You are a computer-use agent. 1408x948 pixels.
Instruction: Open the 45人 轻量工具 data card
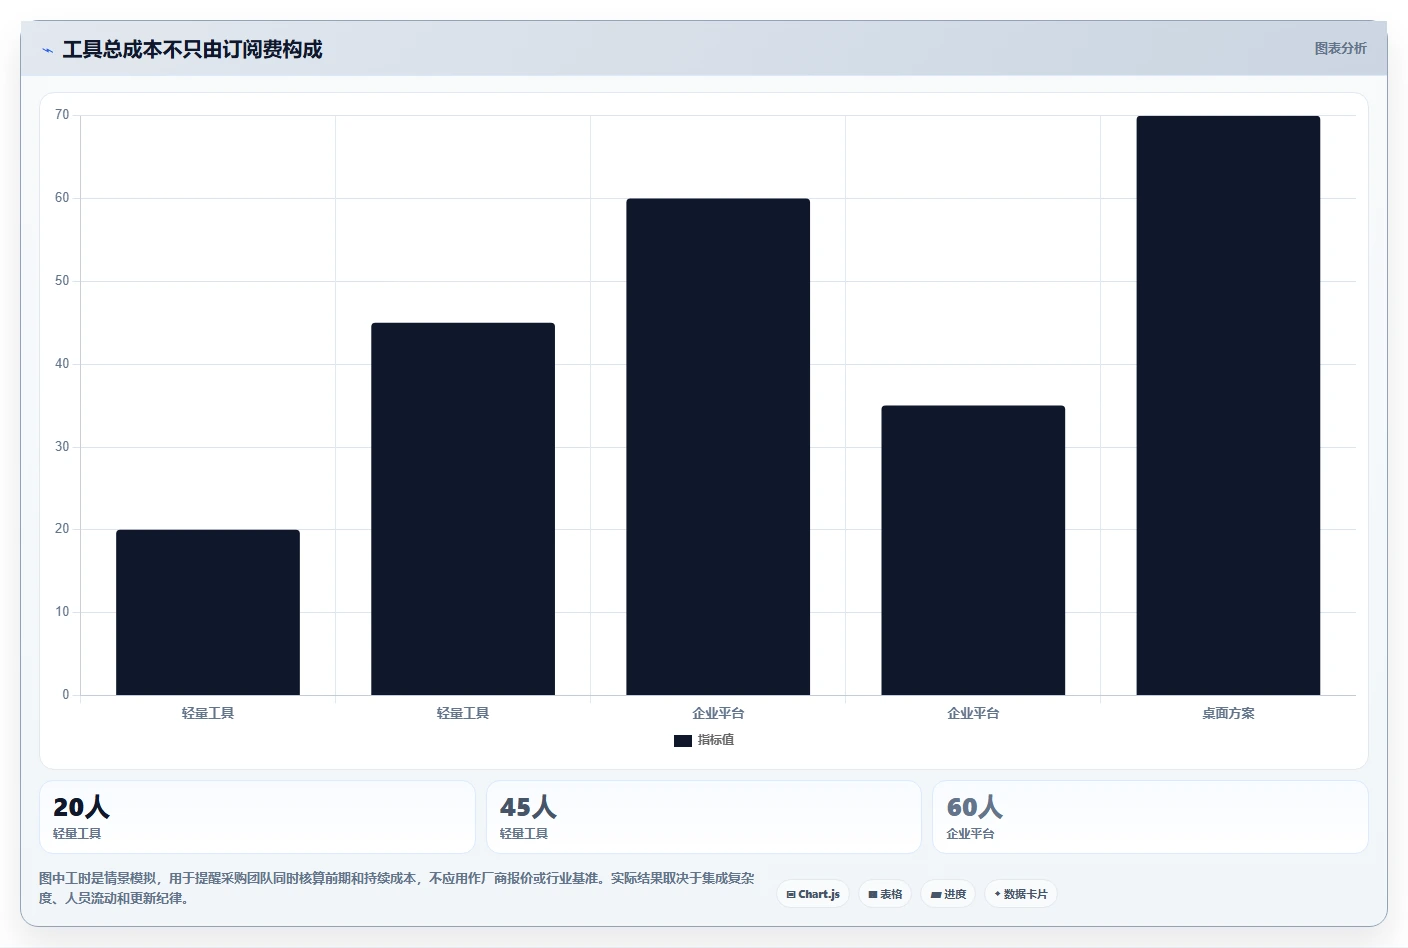(x=703, y=817)
